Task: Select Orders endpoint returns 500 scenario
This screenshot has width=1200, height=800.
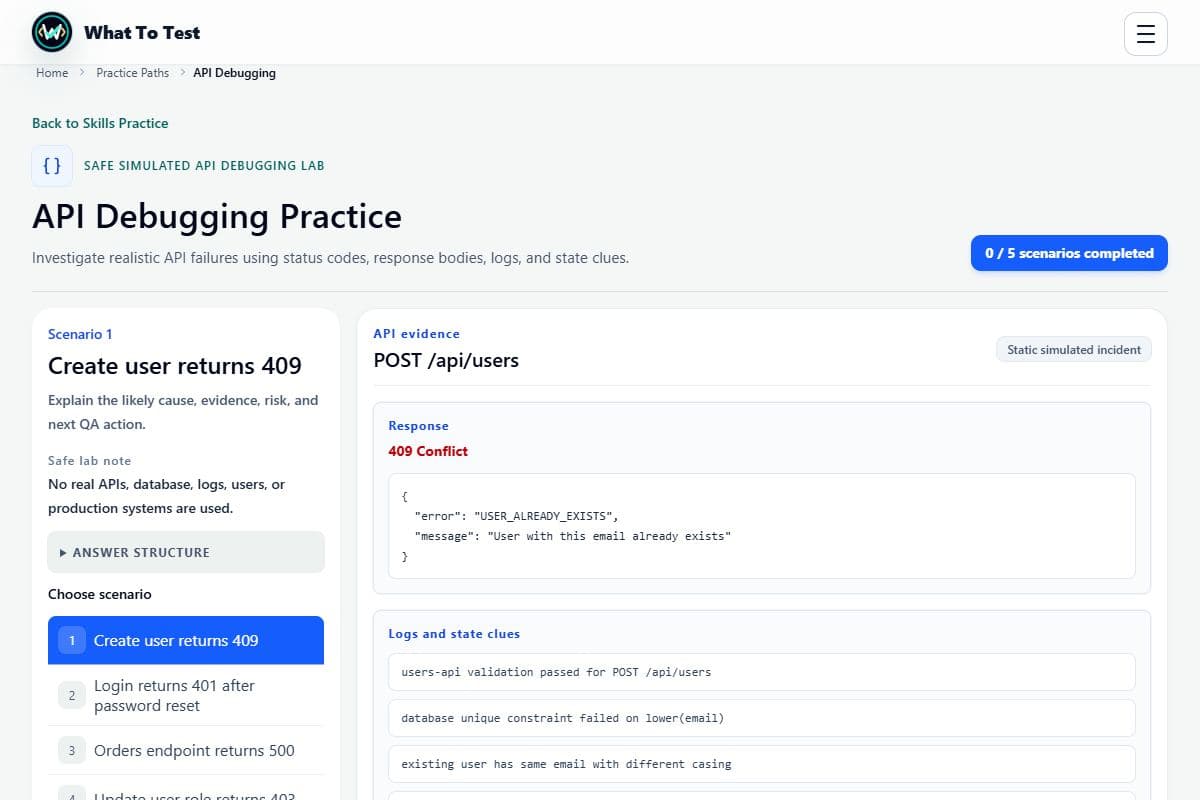Action: pos(186,750)
